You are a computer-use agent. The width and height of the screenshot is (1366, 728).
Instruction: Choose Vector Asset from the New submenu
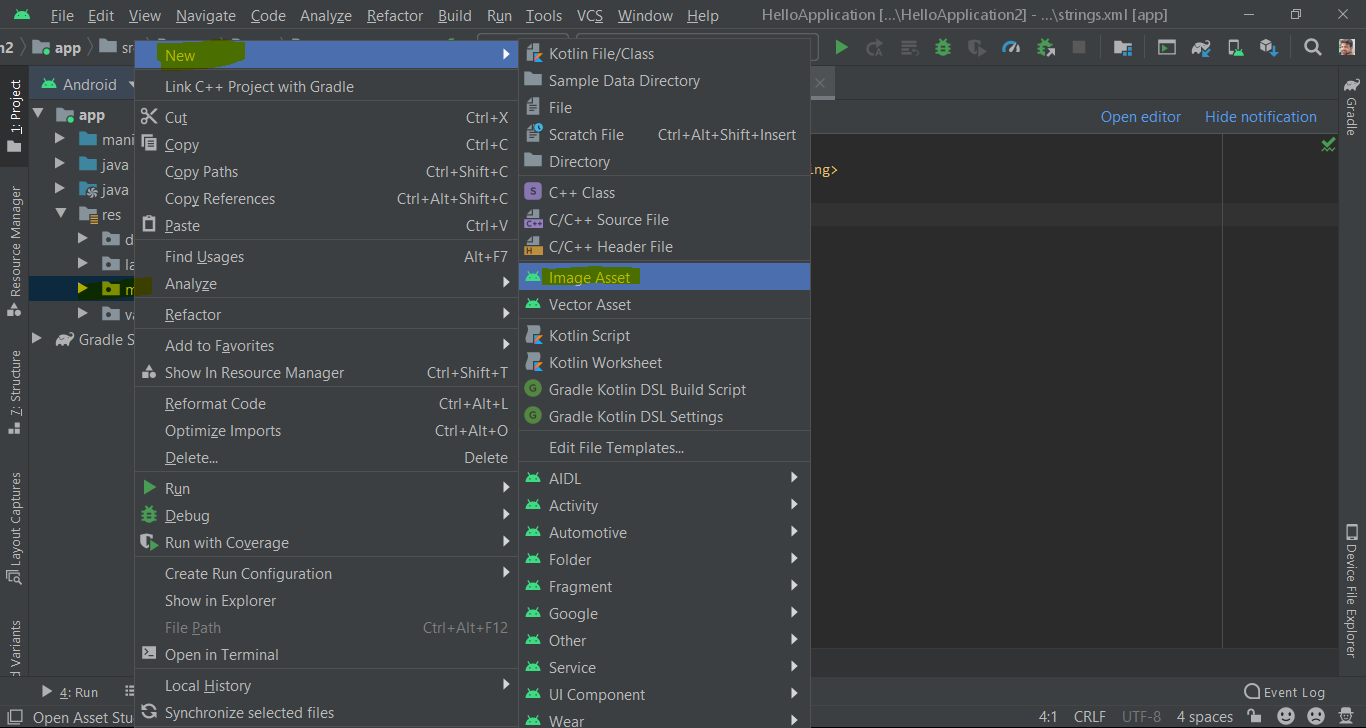click(664, 304)
